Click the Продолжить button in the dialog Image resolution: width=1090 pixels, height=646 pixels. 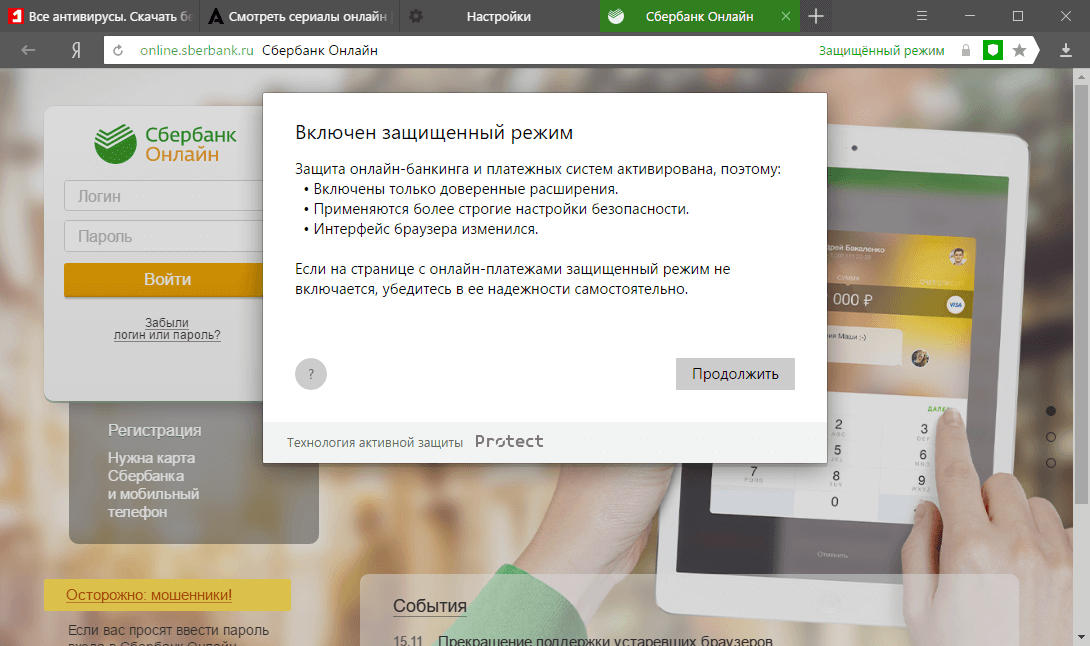pyautogui.click(x=735, y=374)
